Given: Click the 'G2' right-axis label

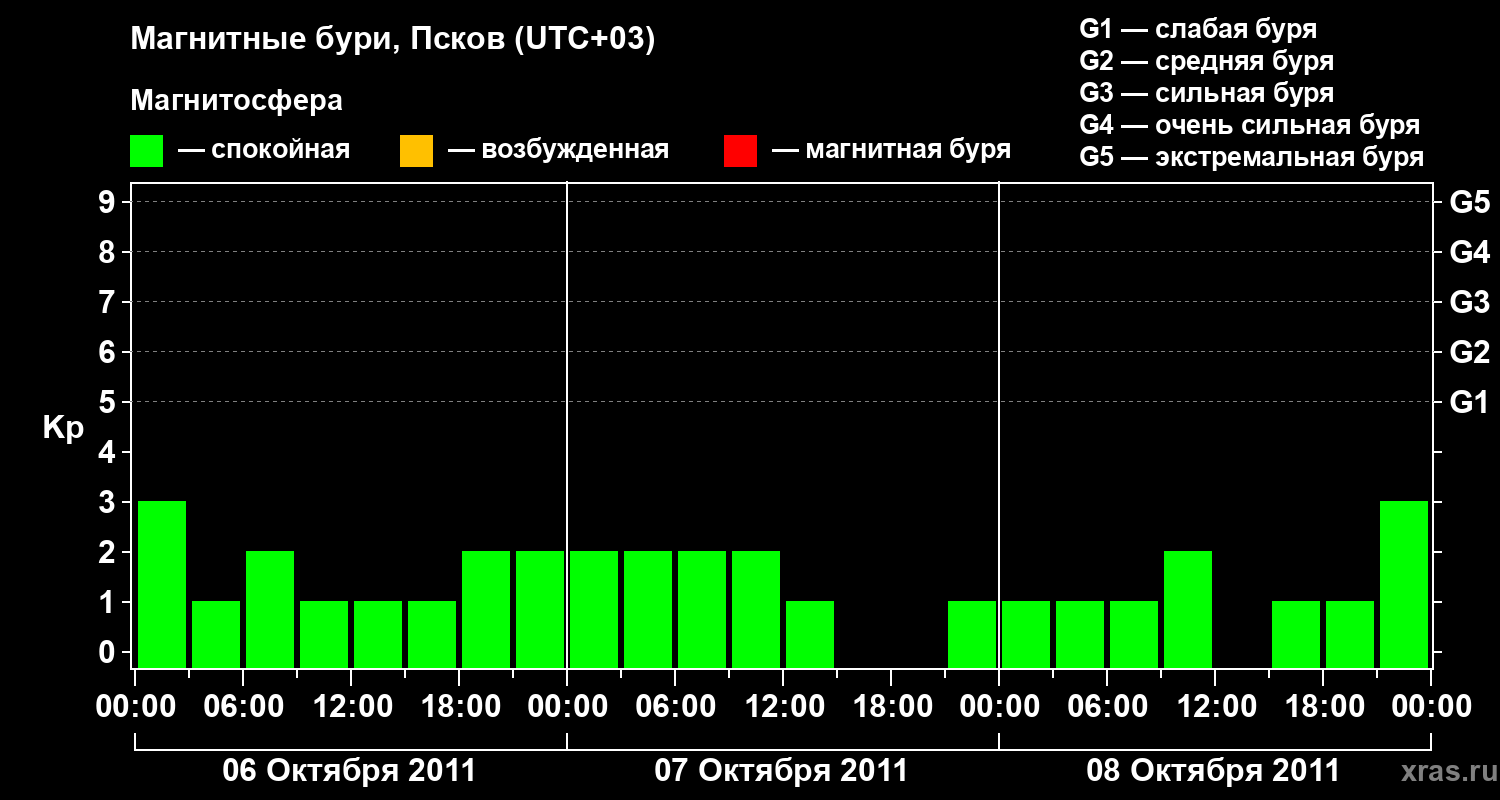Looking at the screenshot, I should (1469, 352).
